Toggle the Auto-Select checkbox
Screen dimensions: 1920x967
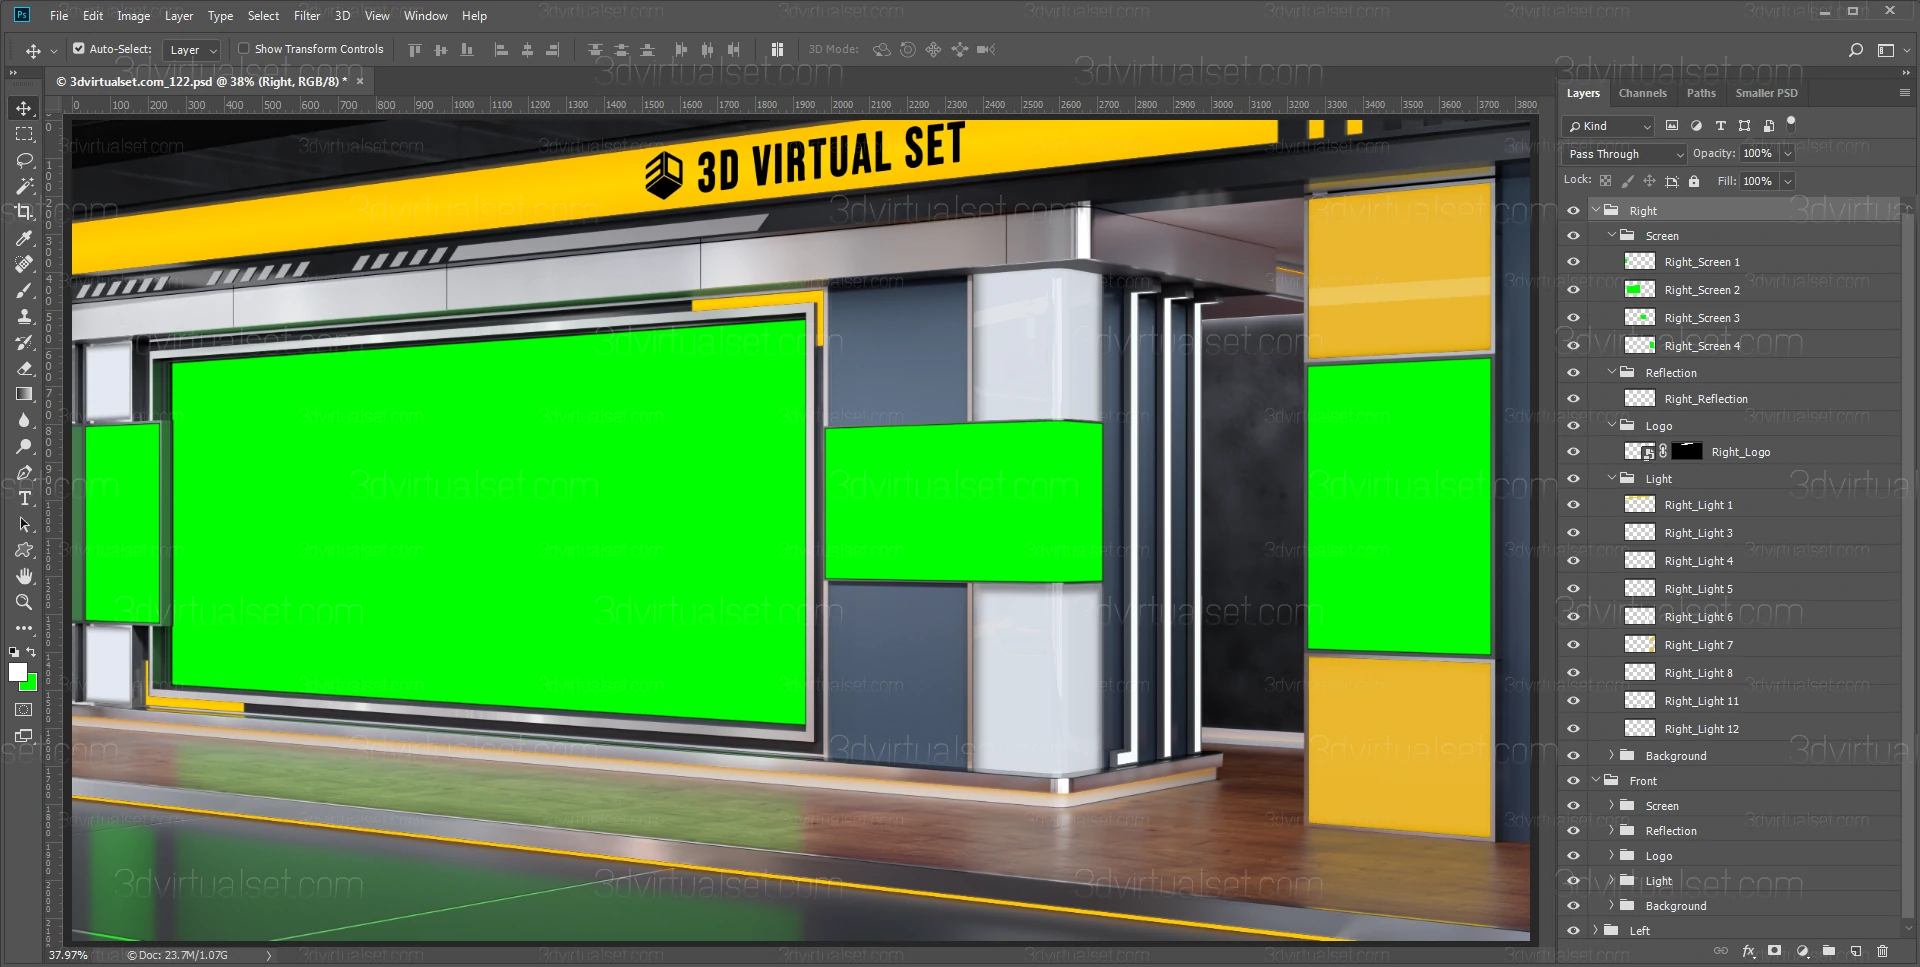coord(79,48)
